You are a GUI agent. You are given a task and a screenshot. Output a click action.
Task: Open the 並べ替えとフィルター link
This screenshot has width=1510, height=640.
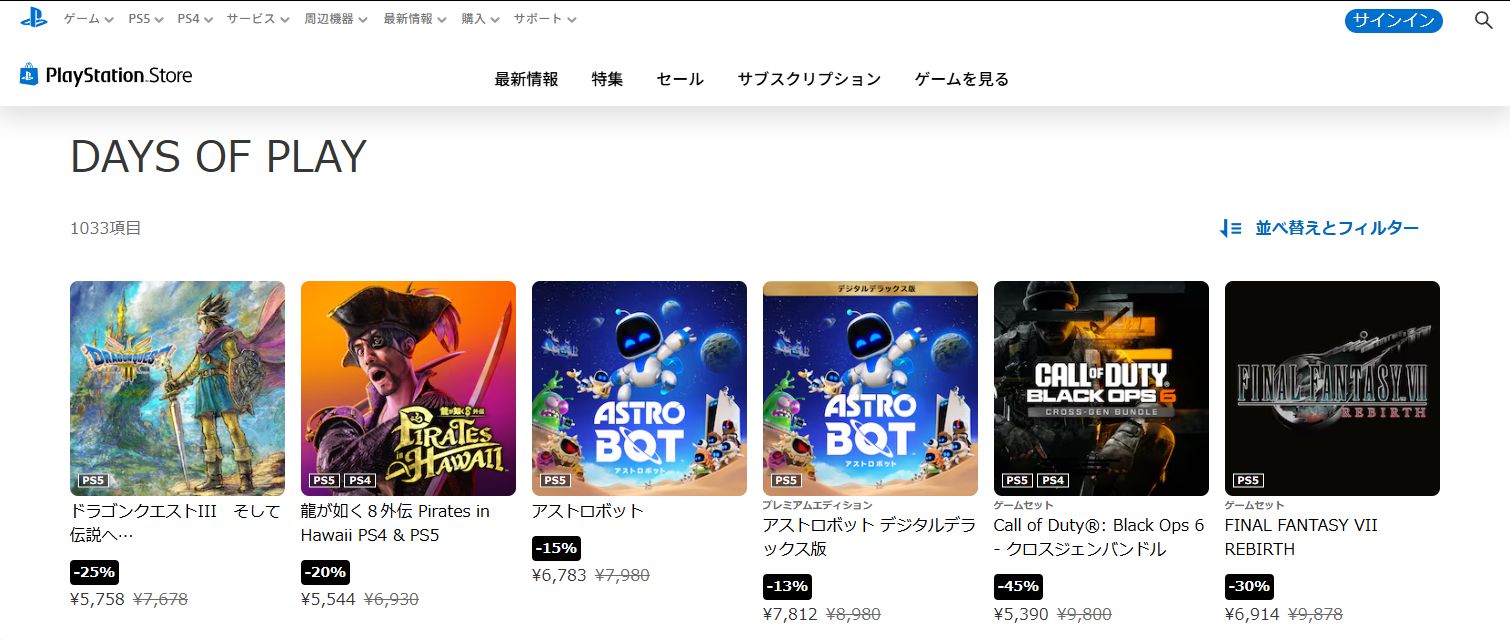(1337, 228)
